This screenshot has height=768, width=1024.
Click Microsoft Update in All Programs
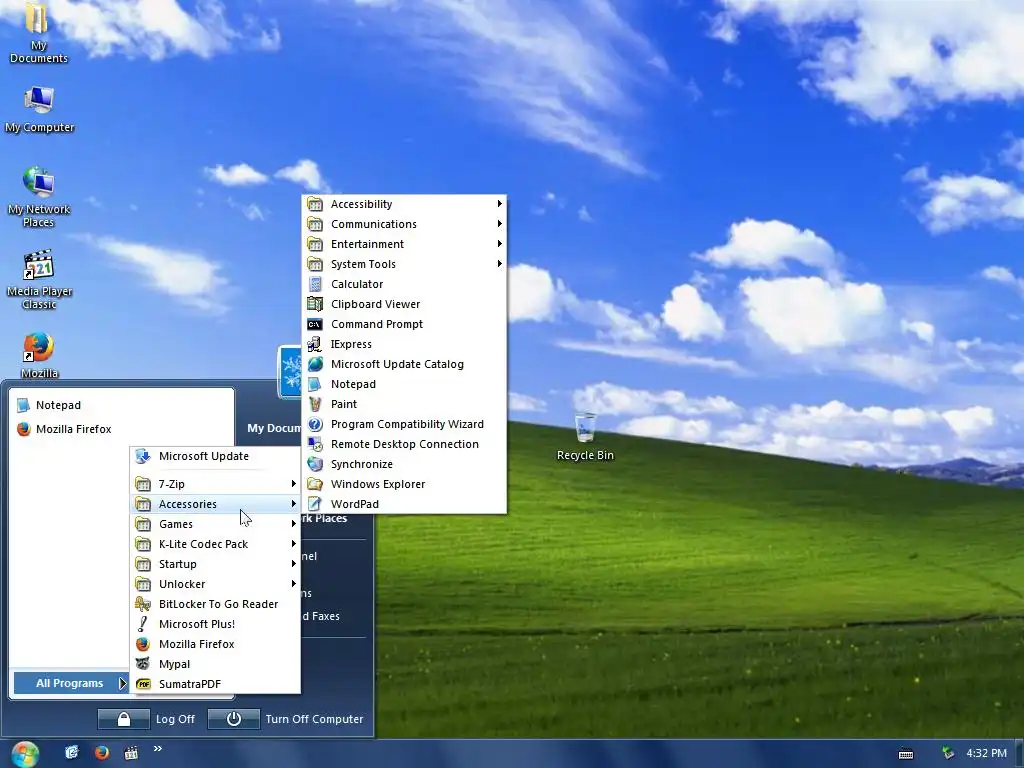[x=215, y=456]
